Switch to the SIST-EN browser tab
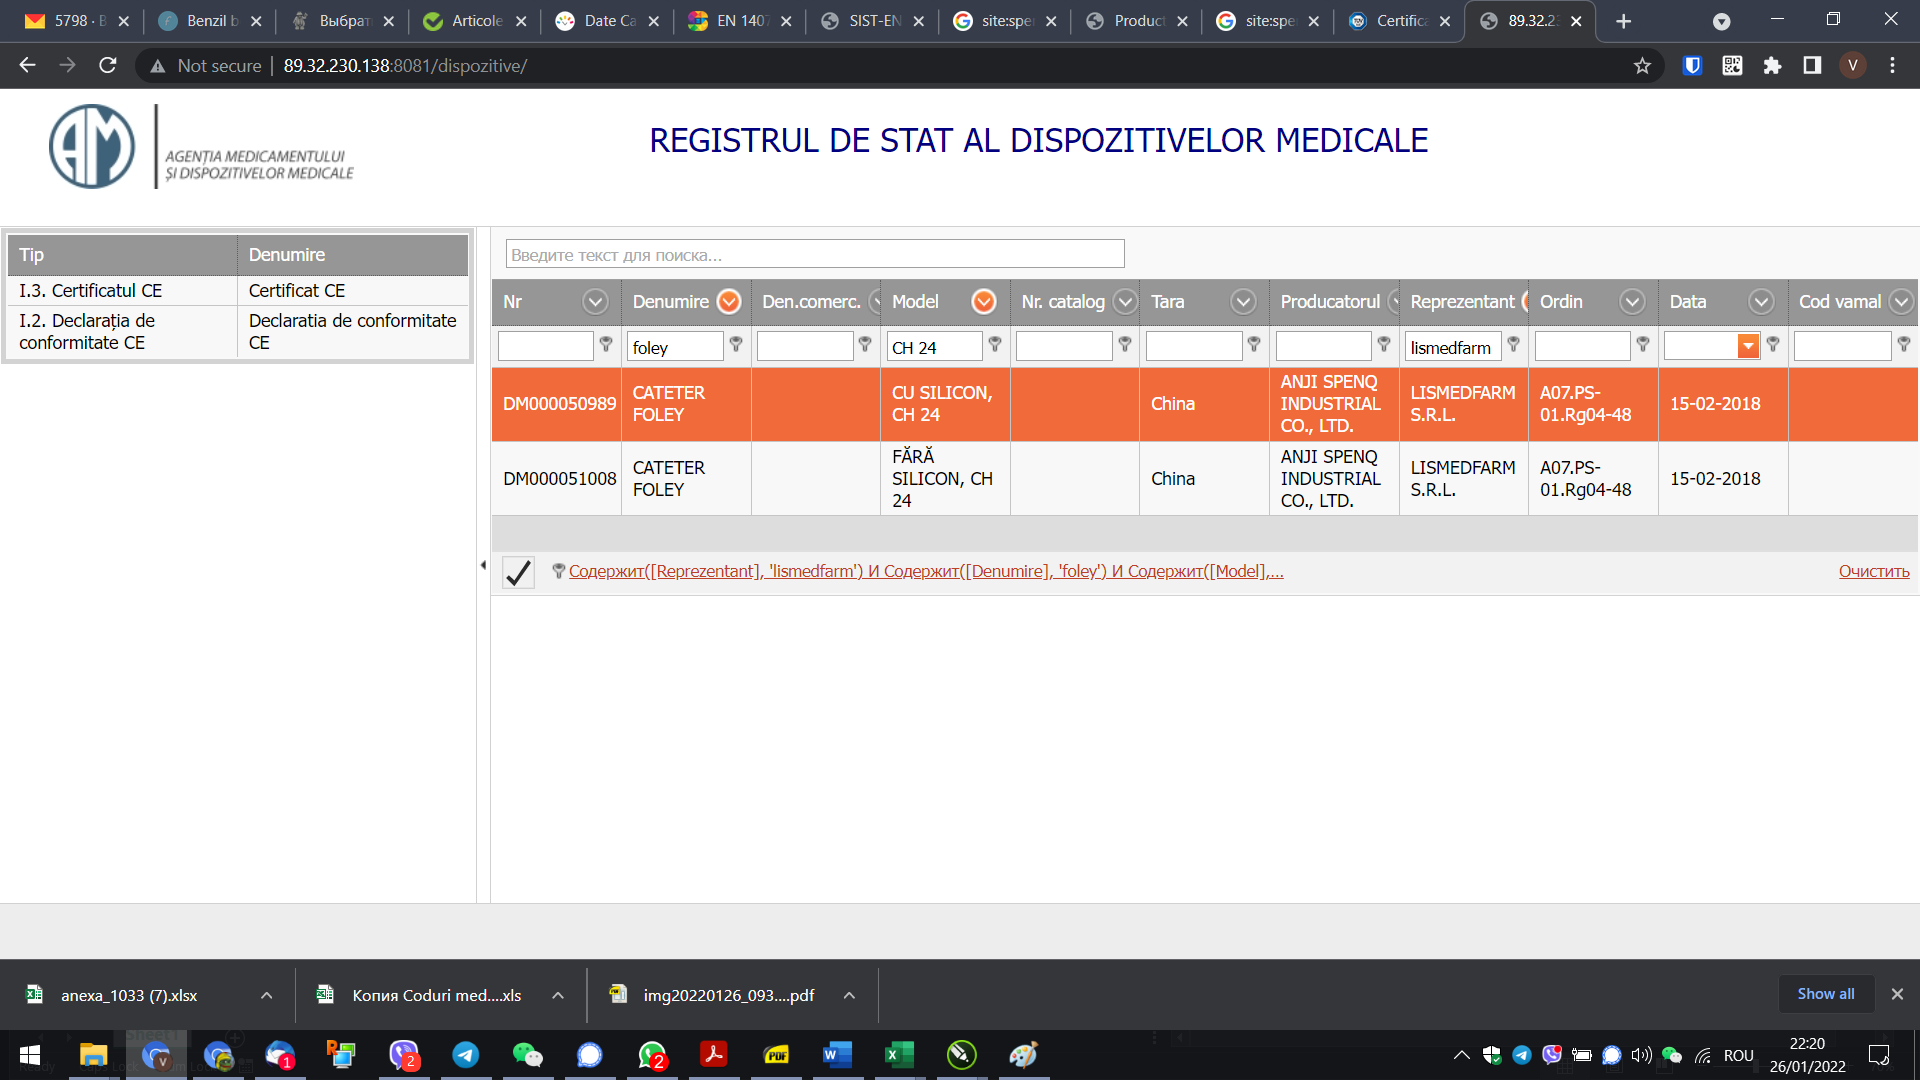 click(x=872, y=21)
